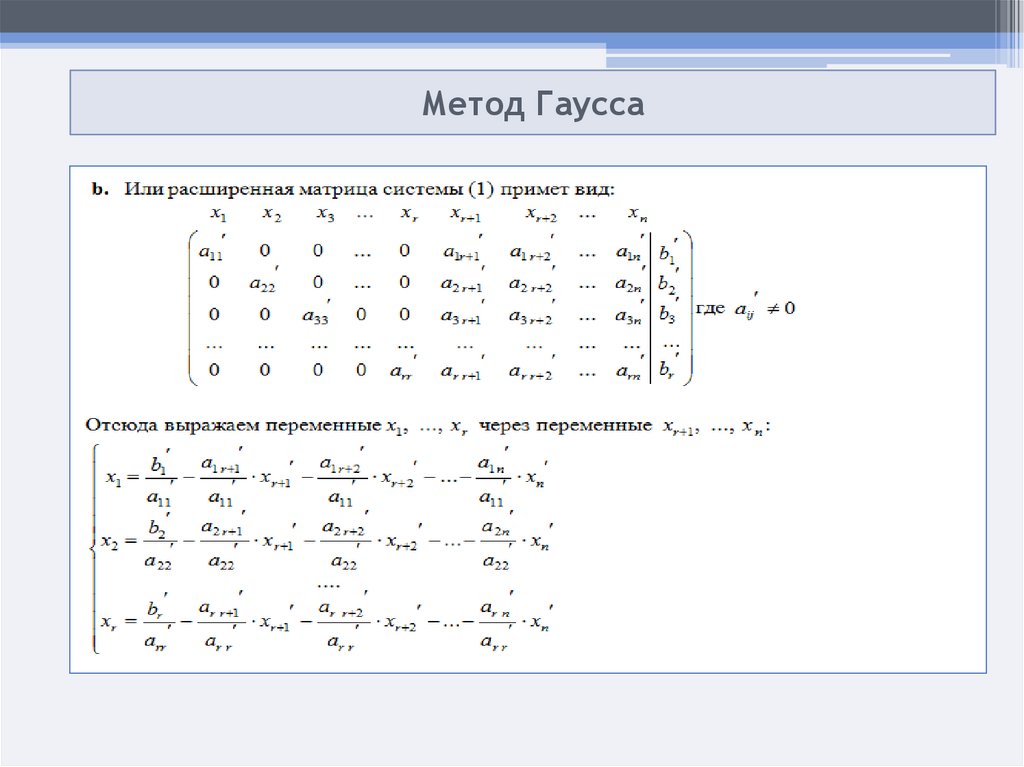Select the br/arr fraction in last equation
Image resolution: width=1024 pixels, height=767 pixels.
pos(158,624)
